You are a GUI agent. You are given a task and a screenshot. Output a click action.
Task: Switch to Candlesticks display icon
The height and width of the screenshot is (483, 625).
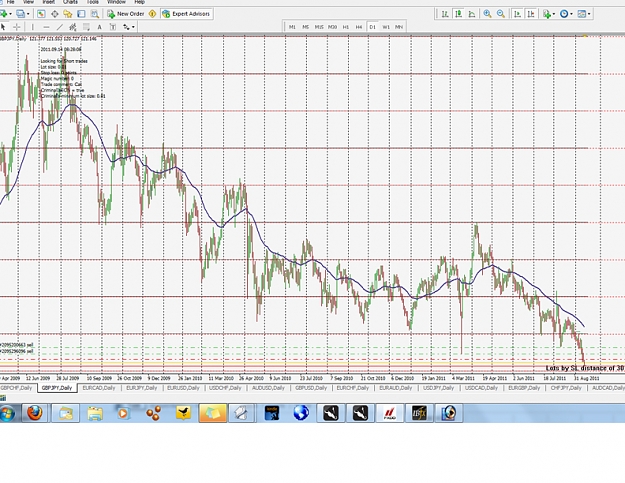tap(458, 14)
